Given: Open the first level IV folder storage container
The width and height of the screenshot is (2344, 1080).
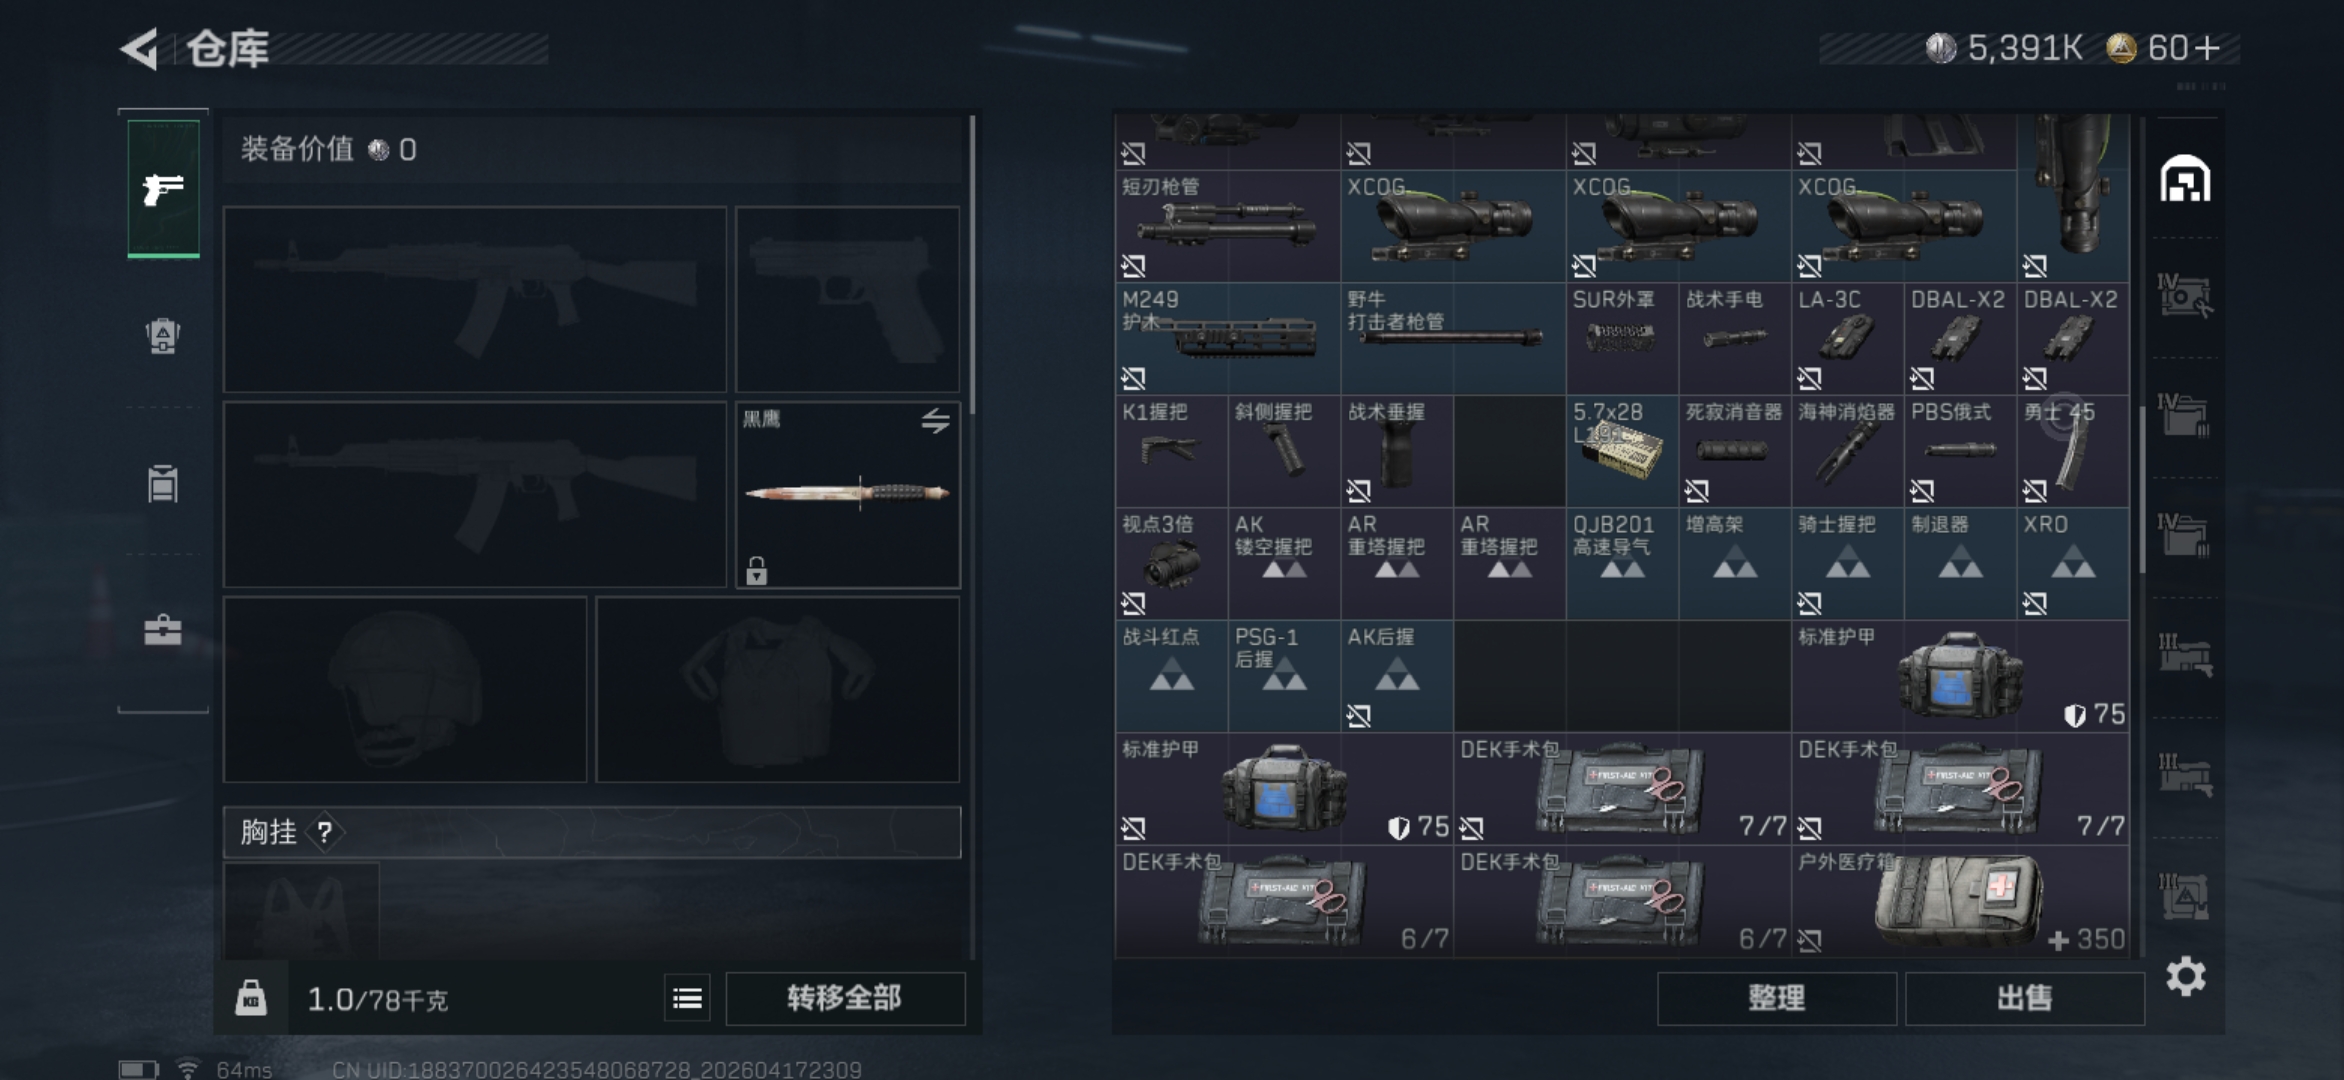Looking at the screenshot, I should coord(2185,415).
